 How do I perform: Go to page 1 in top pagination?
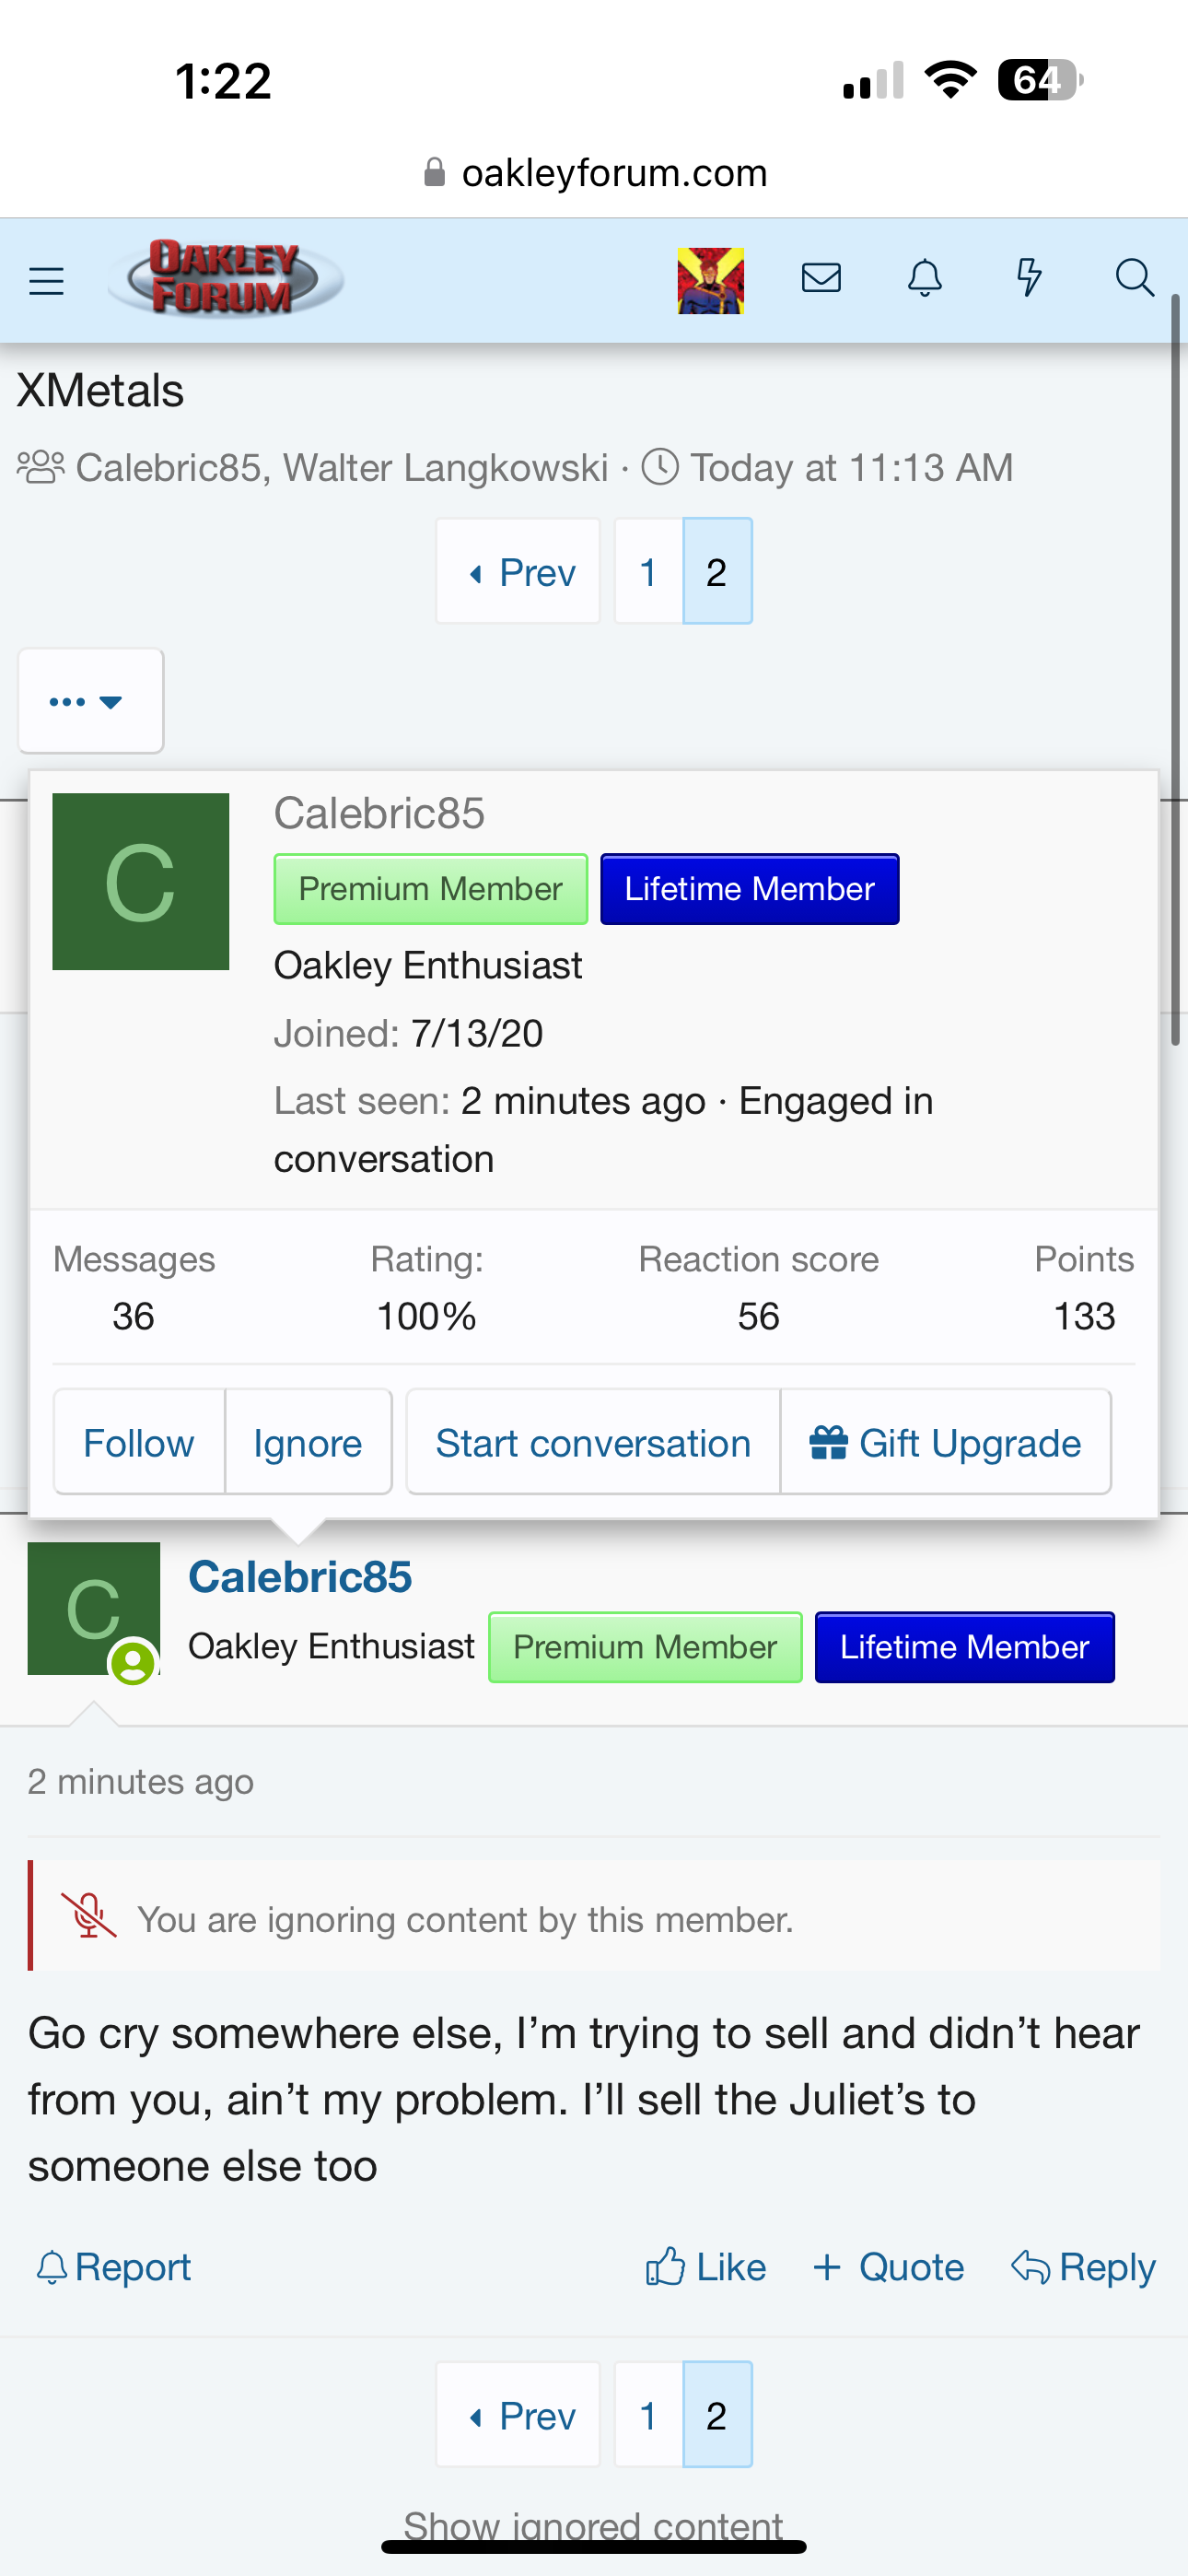(648, 572)
